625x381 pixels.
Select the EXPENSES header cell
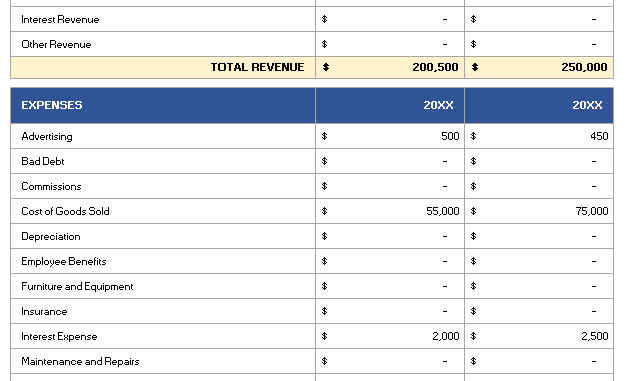point(163,105)
